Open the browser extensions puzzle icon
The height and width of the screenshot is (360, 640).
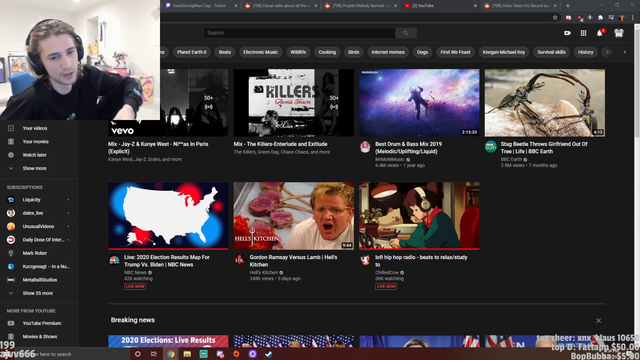[x=600, y=18]
